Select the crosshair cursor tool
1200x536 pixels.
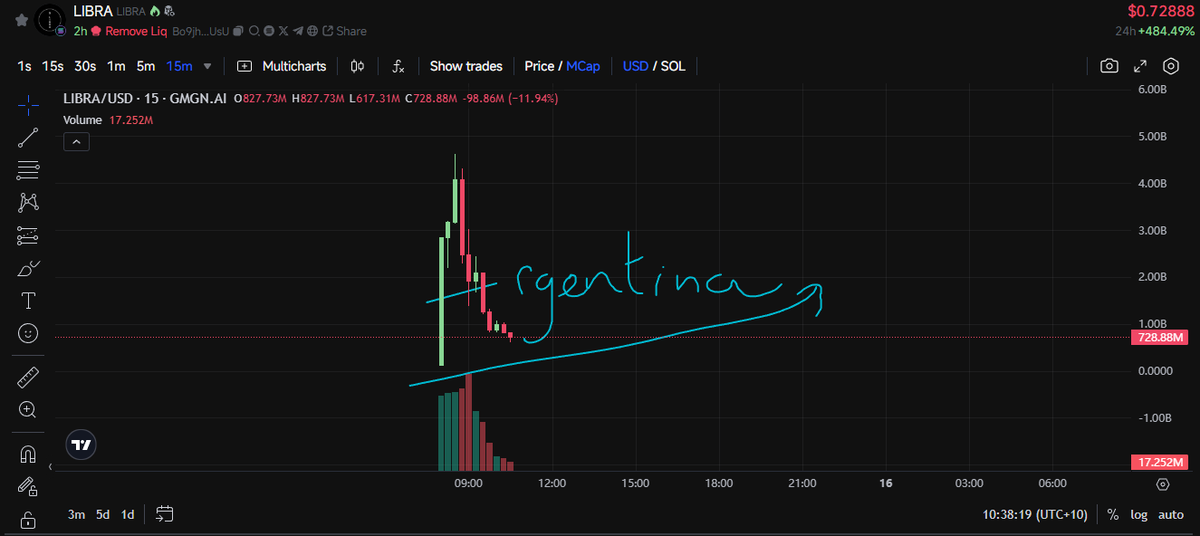click(28, 104)
